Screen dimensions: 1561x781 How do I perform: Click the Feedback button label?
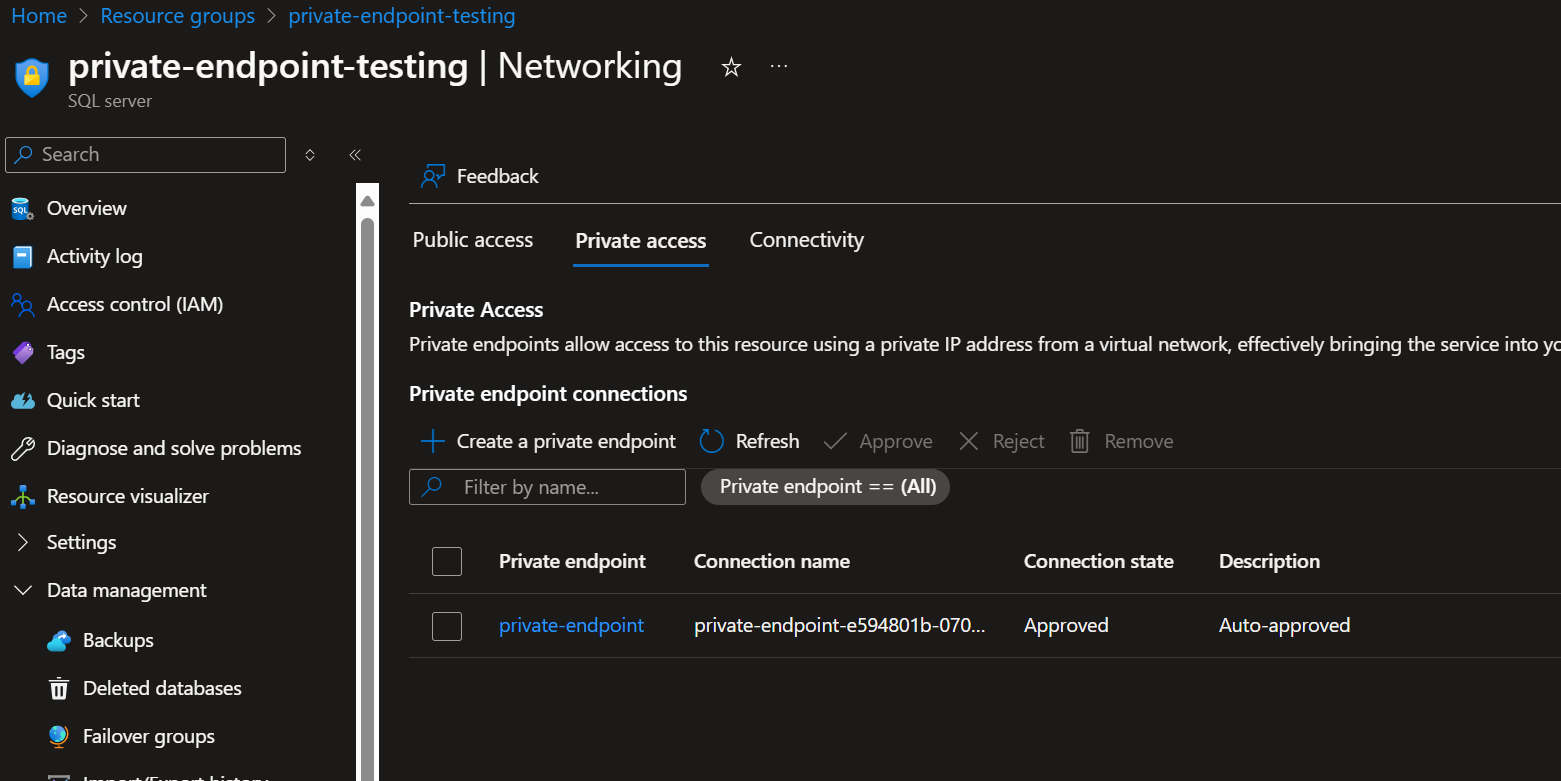pos(498,176)
